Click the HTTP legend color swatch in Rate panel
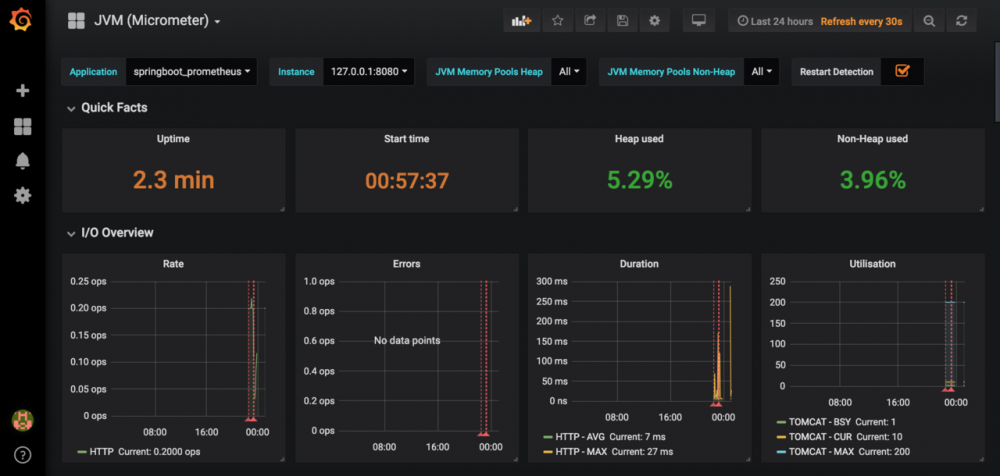The height and width of the screenshot is (476, 1000). (82, 452)
